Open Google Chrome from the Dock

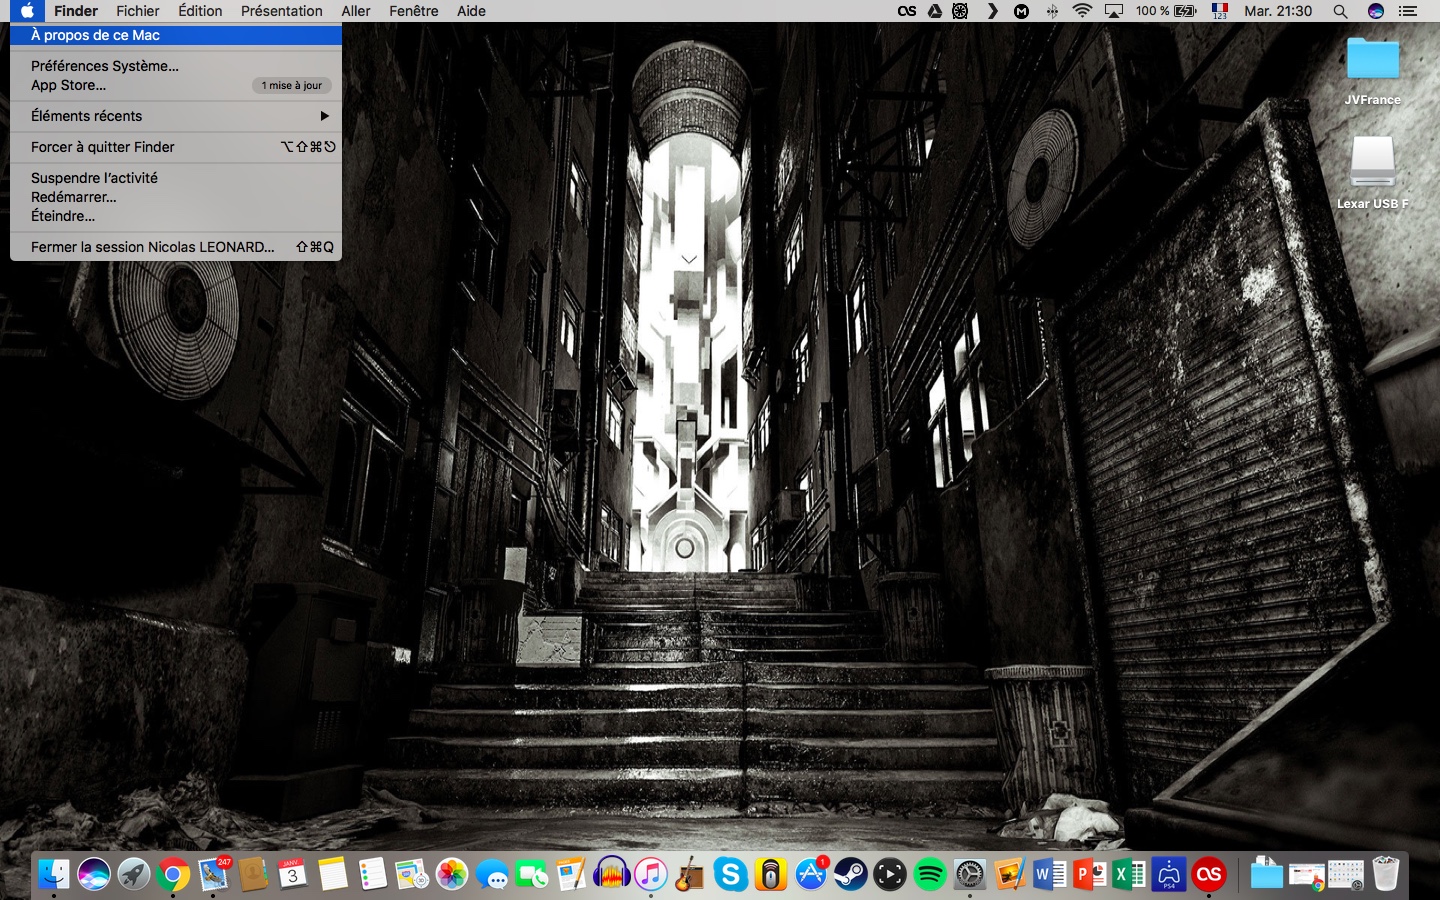173,875
